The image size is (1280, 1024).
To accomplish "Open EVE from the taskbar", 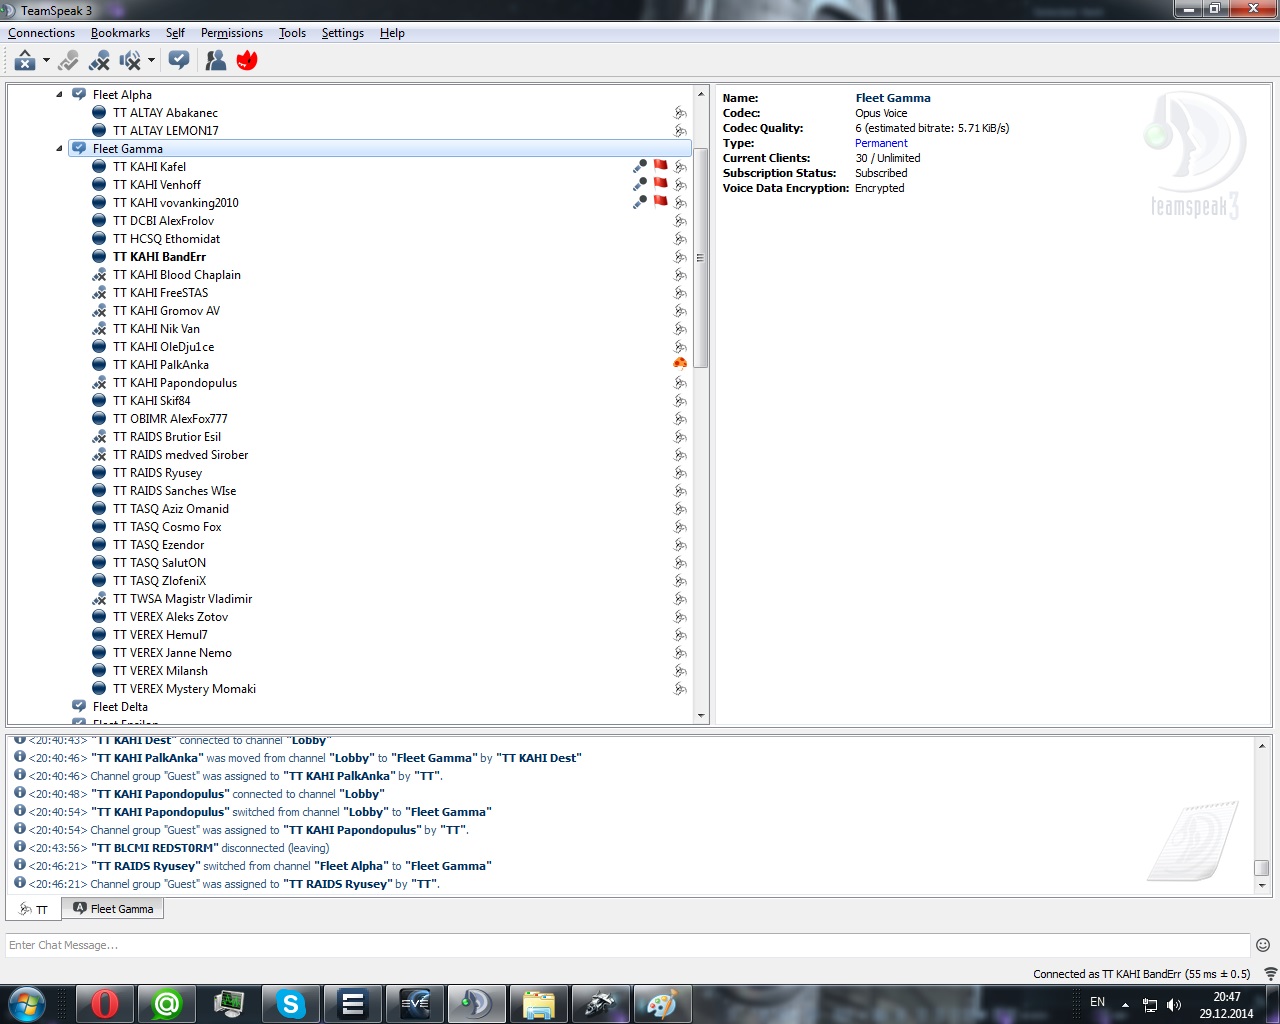I will [x=414, y=1004].
